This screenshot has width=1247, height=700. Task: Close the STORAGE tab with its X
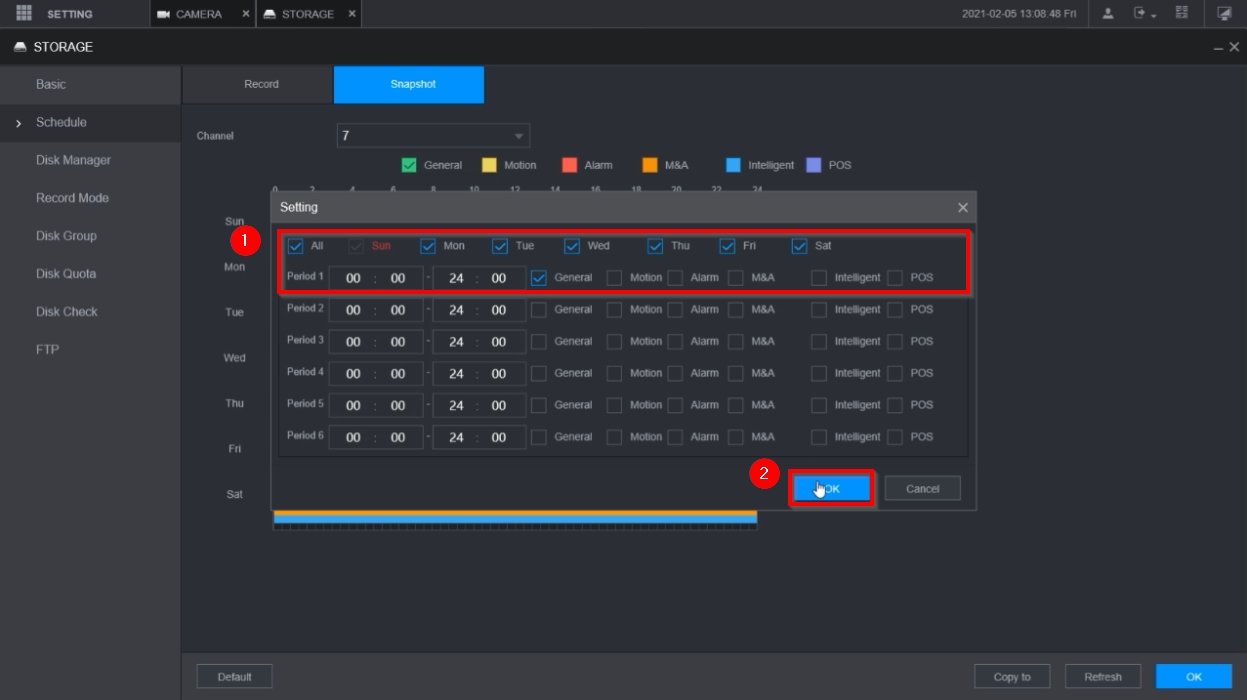point(351,14)
